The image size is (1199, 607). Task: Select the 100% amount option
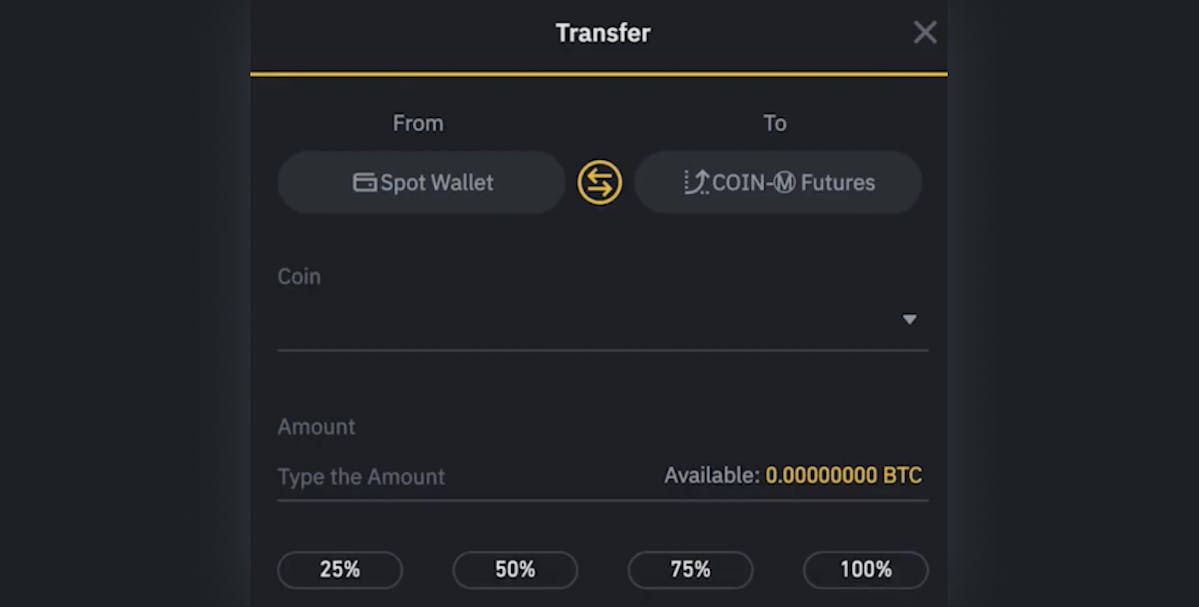pos(866,570)
